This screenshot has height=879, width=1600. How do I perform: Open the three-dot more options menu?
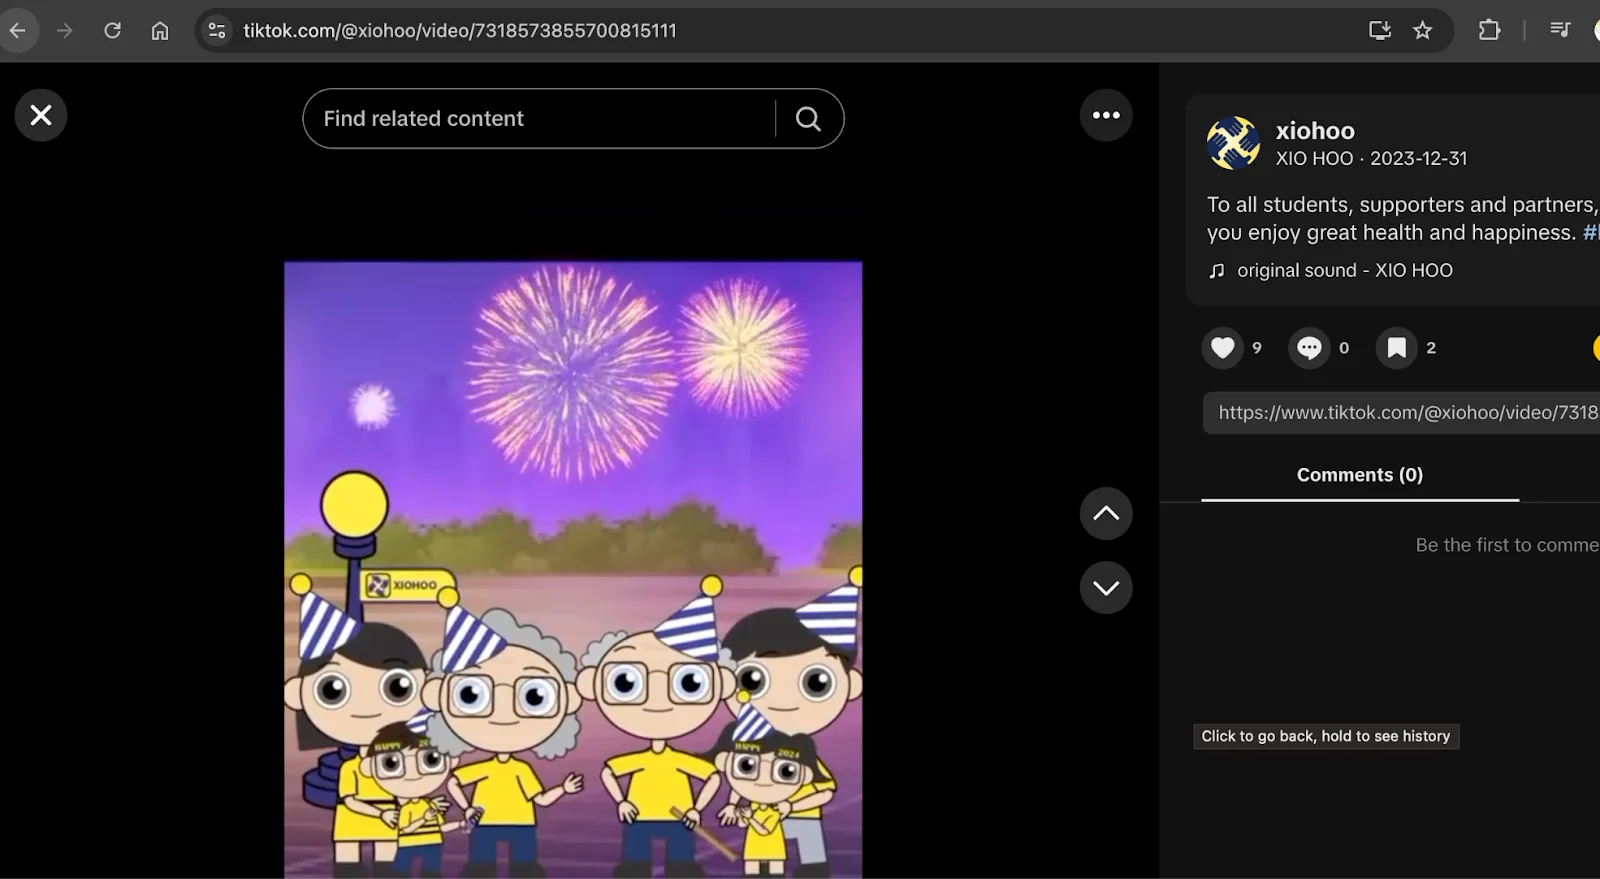pos(1106,115)
